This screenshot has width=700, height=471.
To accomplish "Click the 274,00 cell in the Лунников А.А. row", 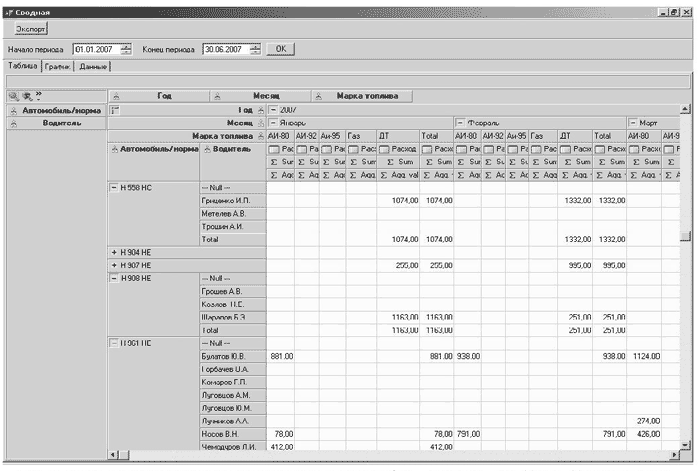I will (x=644, y=421).
